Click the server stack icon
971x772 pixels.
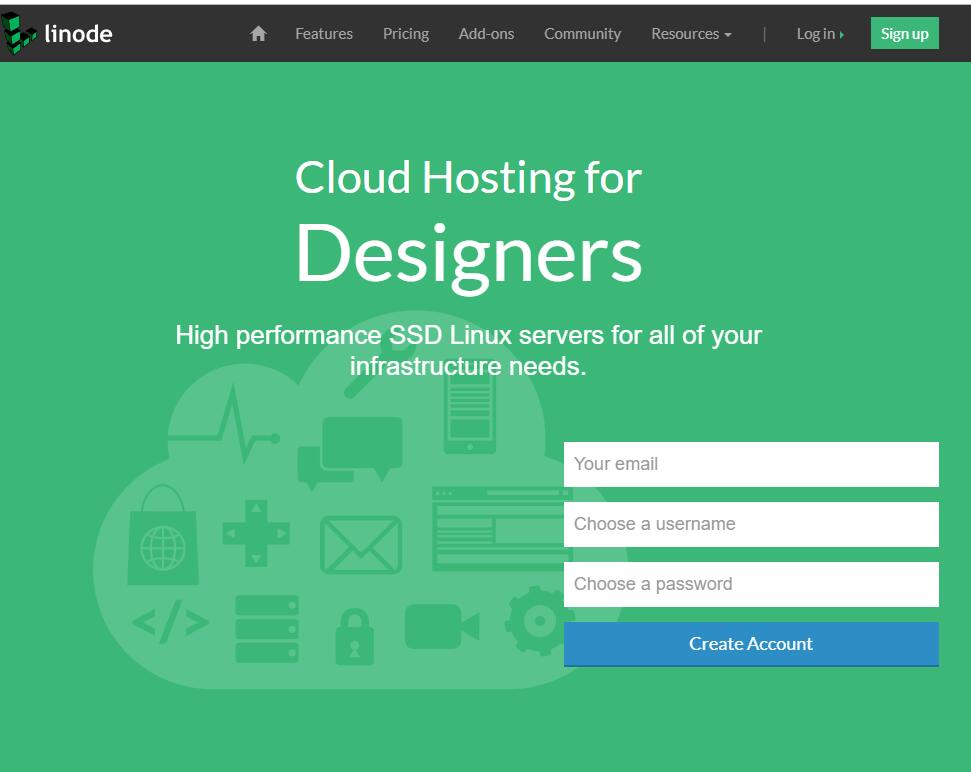267,629
